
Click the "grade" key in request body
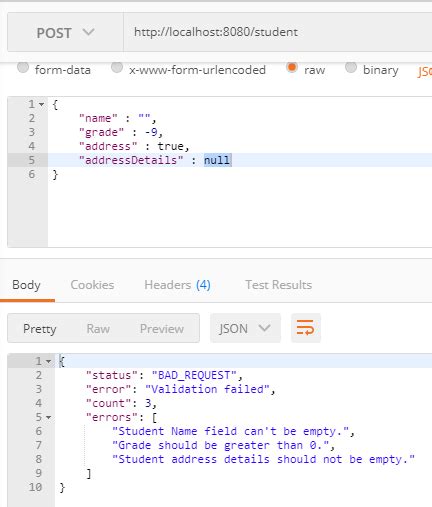[101, 132]
